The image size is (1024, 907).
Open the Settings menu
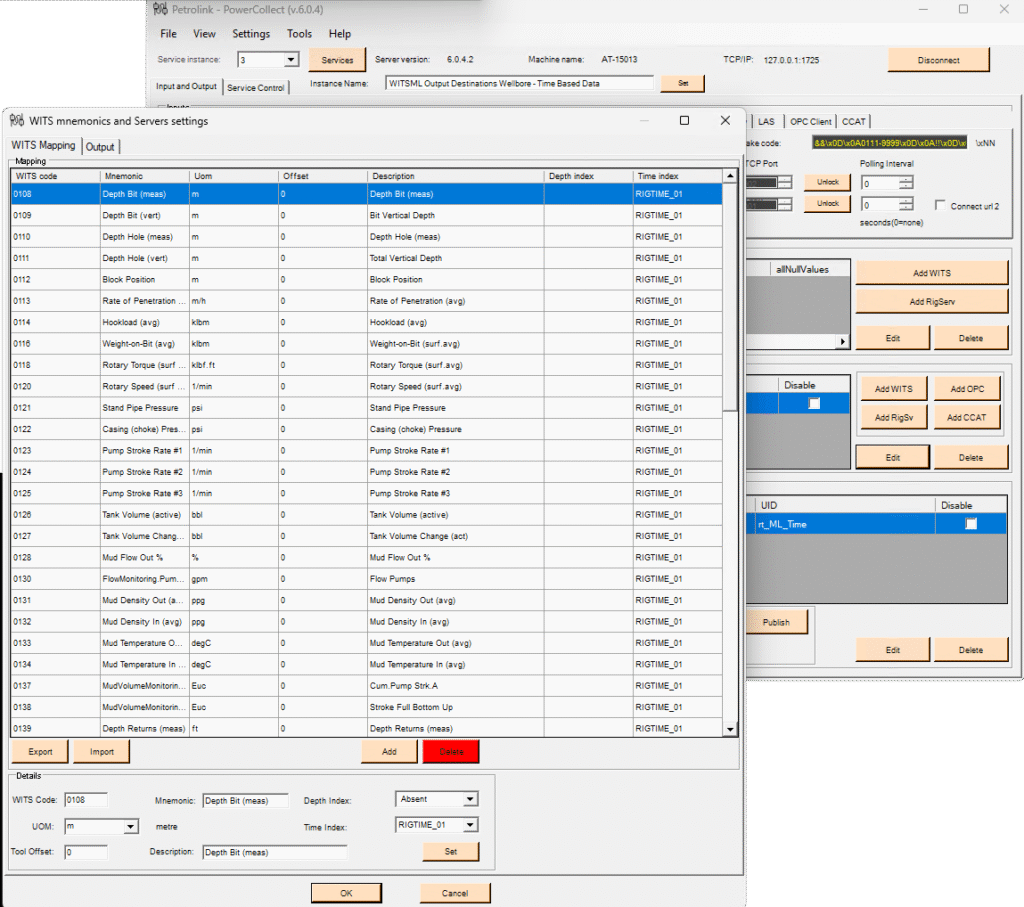pos(251,34)
